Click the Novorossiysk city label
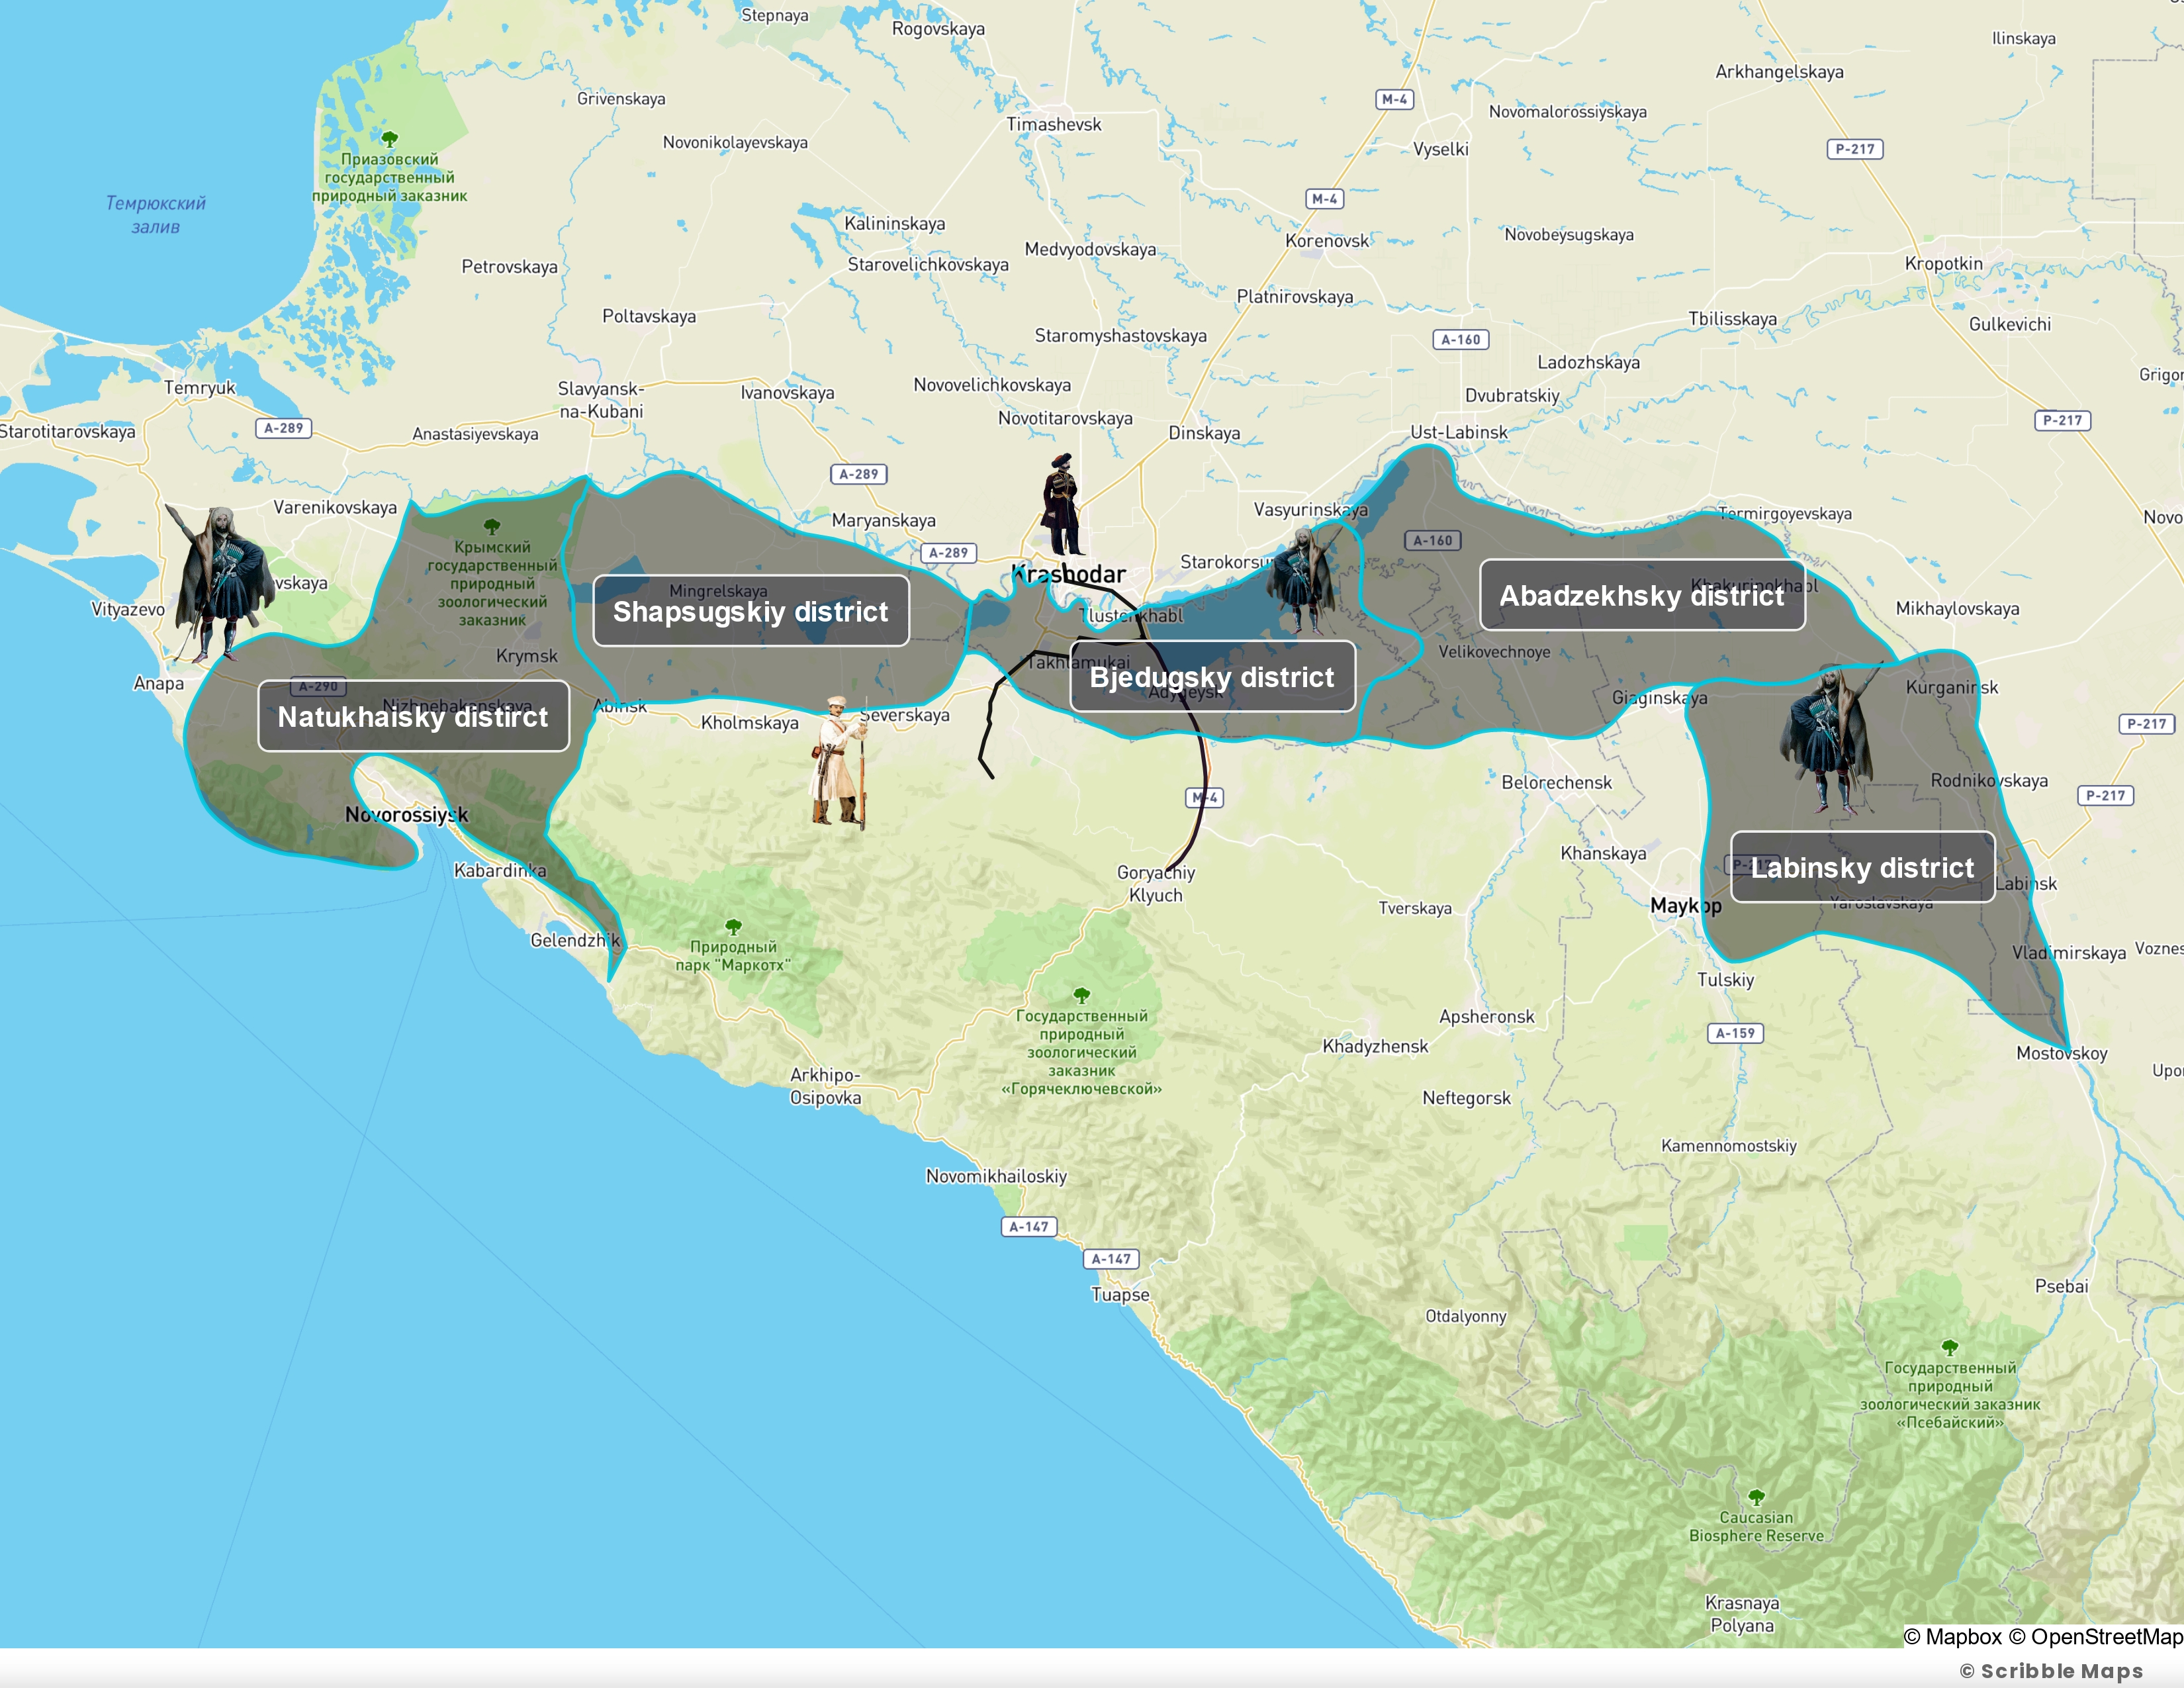Viewport: 2184px width, 1688px height. tap(407, 814)
